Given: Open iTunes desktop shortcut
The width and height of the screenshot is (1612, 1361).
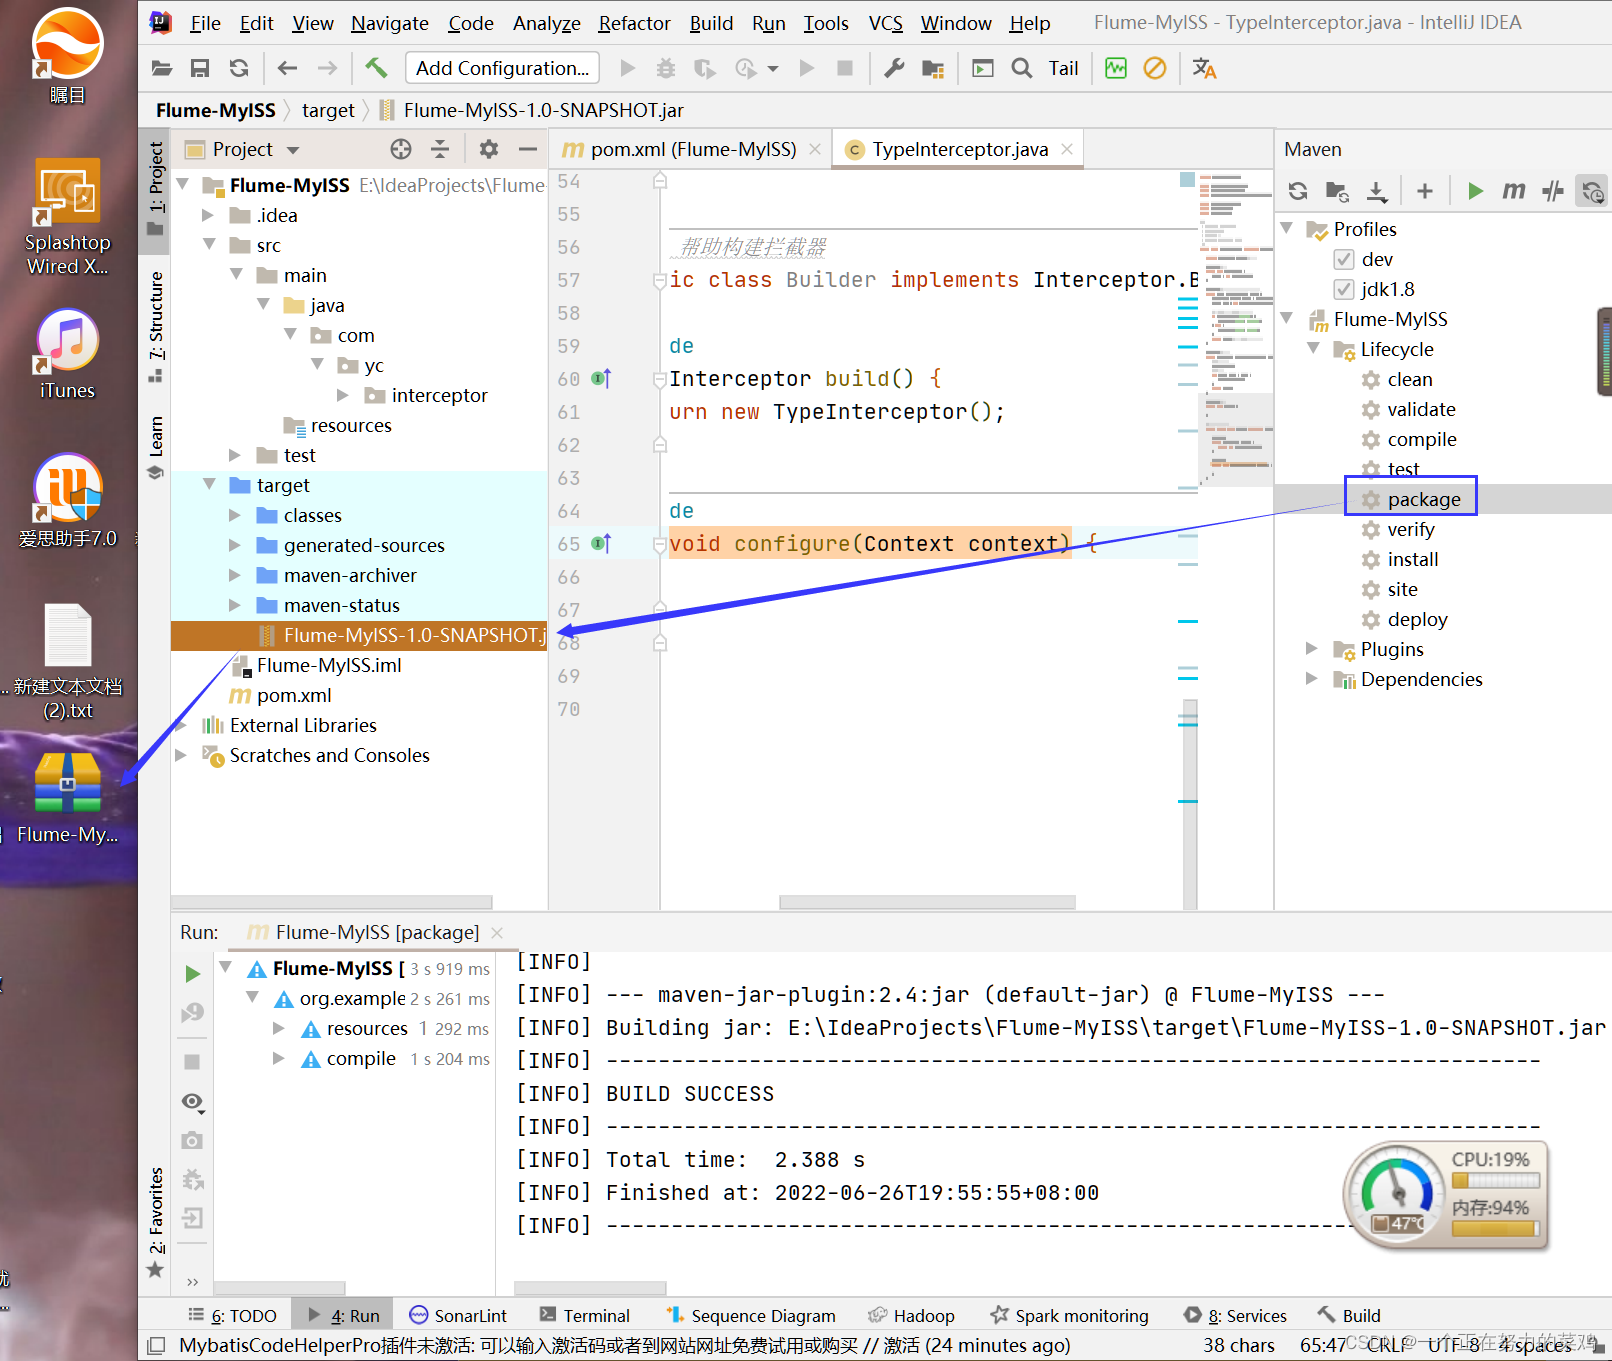Looking at the screenshot, I should [67, 354].
